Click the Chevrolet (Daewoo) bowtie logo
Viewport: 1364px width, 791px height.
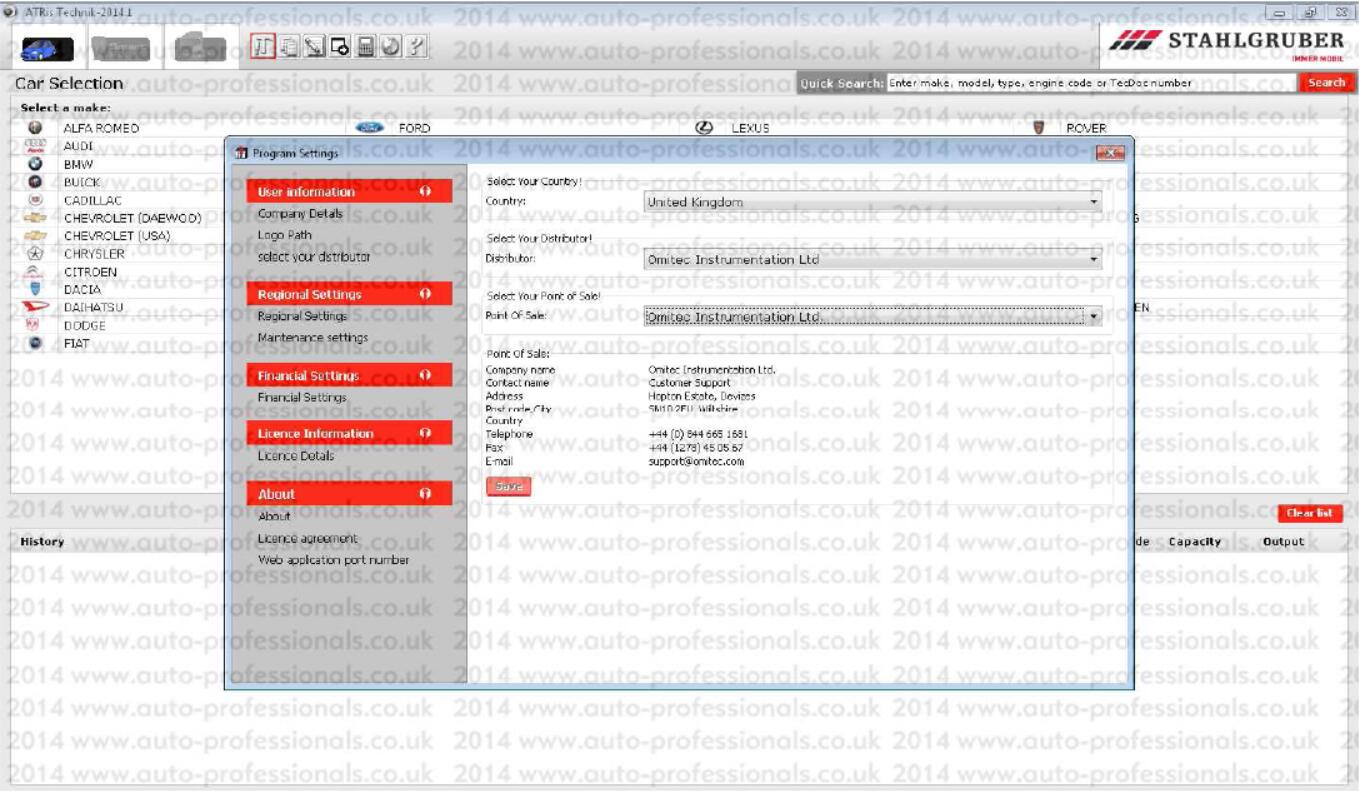(35, 218)
